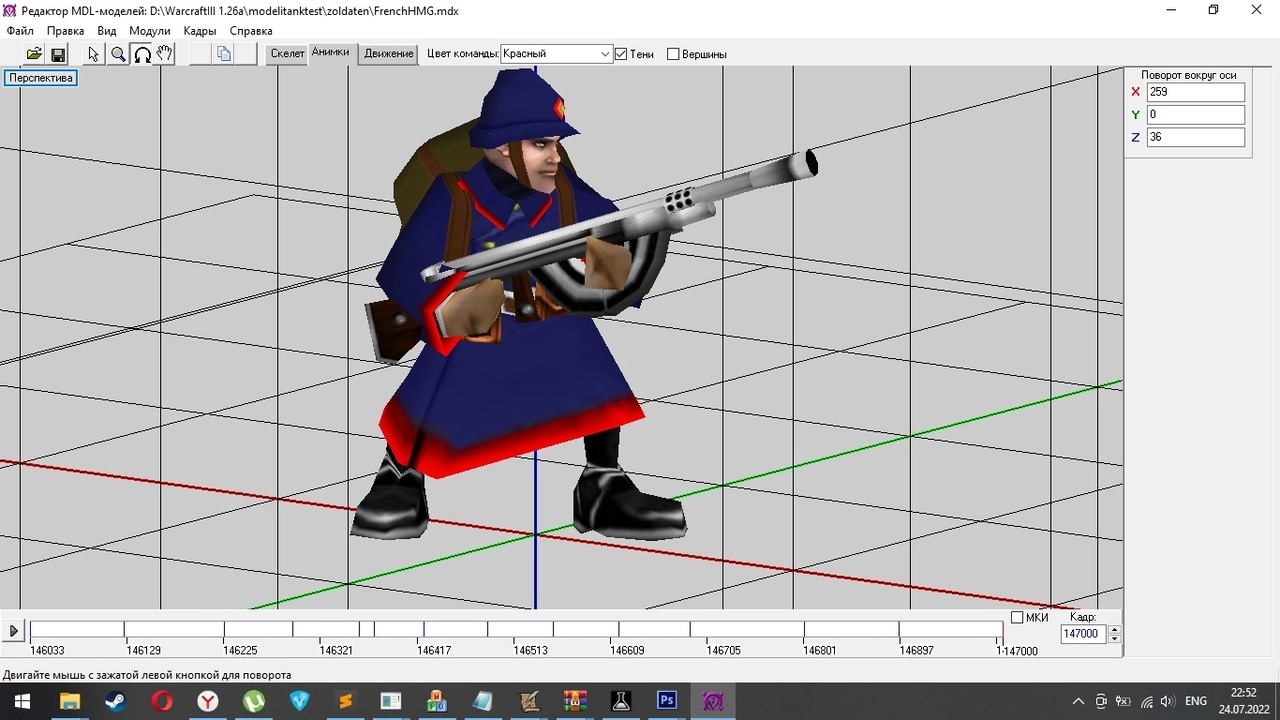The height and width of the screenshot is (720, 1280).
Task: Click the Y axis rotation field
Action: pos(1195,115)
